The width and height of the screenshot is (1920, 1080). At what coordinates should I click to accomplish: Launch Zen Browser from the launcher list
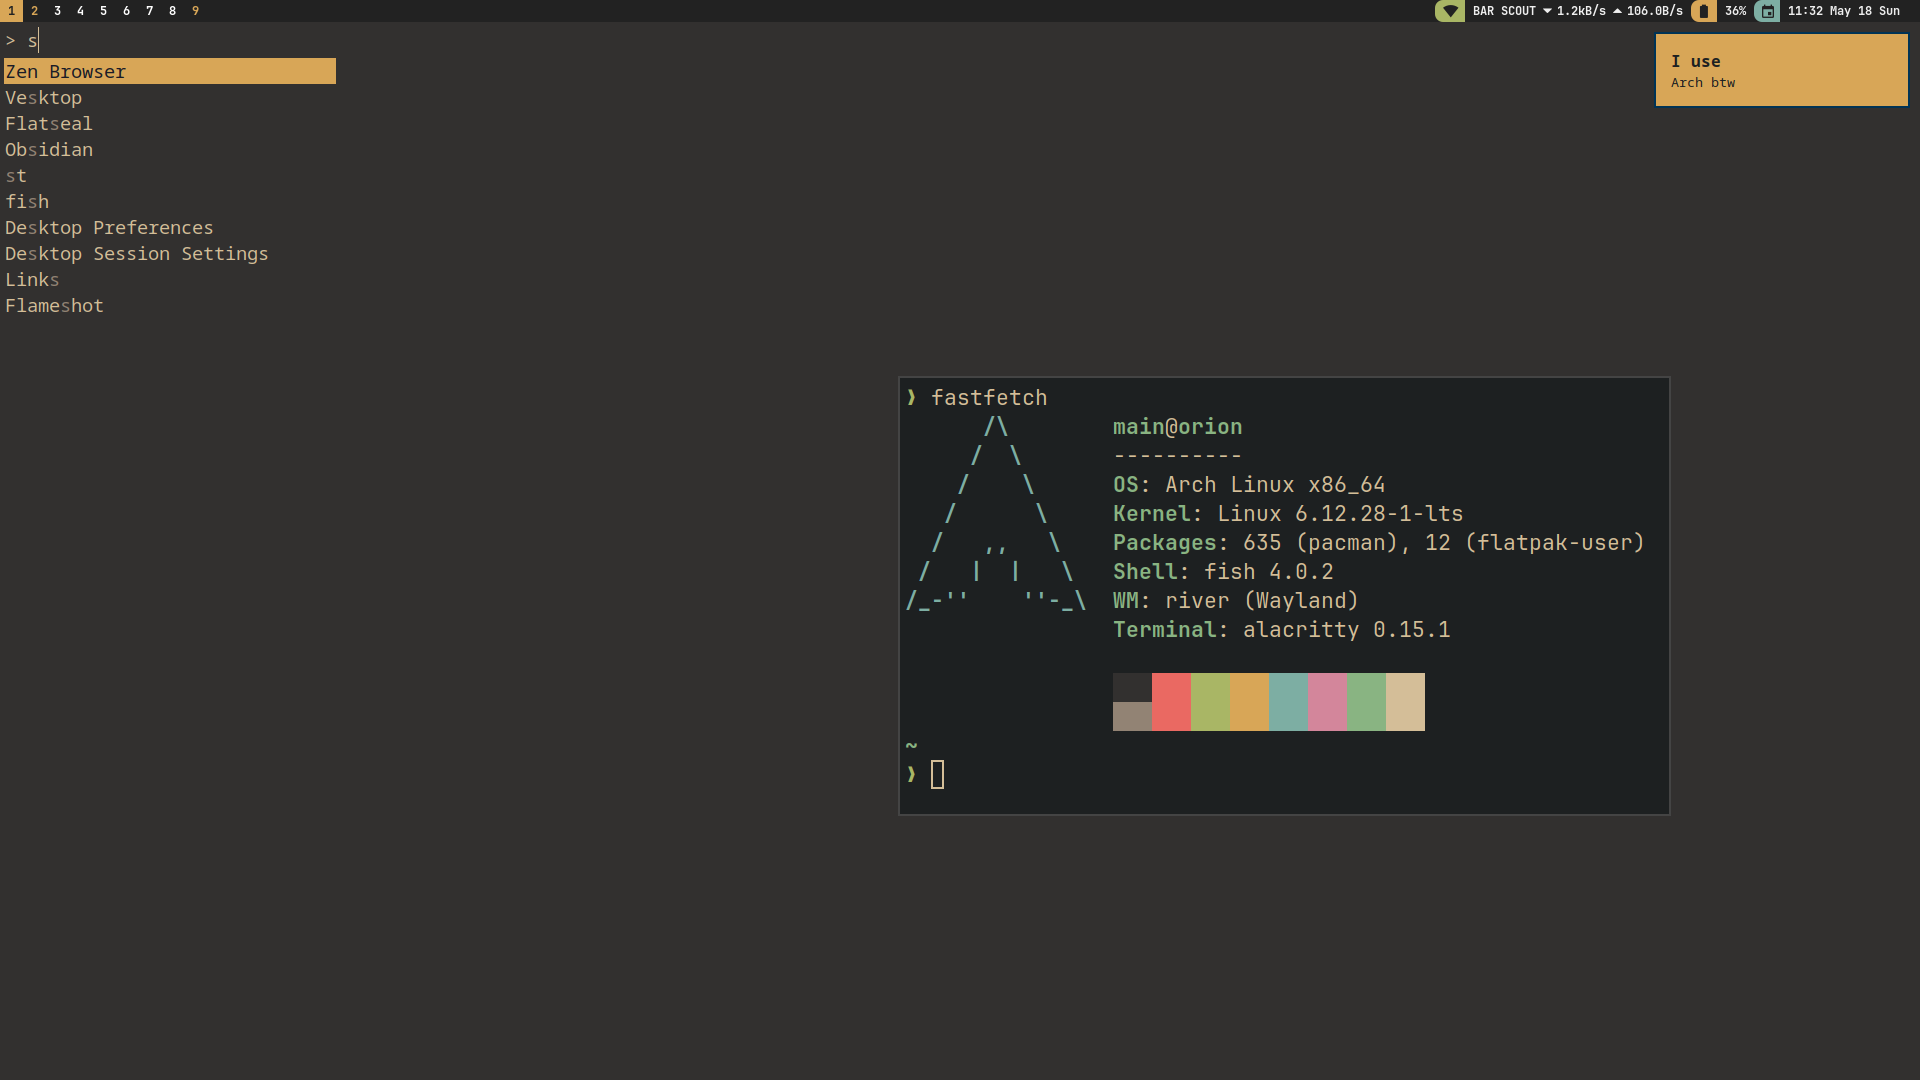[170, 71]
